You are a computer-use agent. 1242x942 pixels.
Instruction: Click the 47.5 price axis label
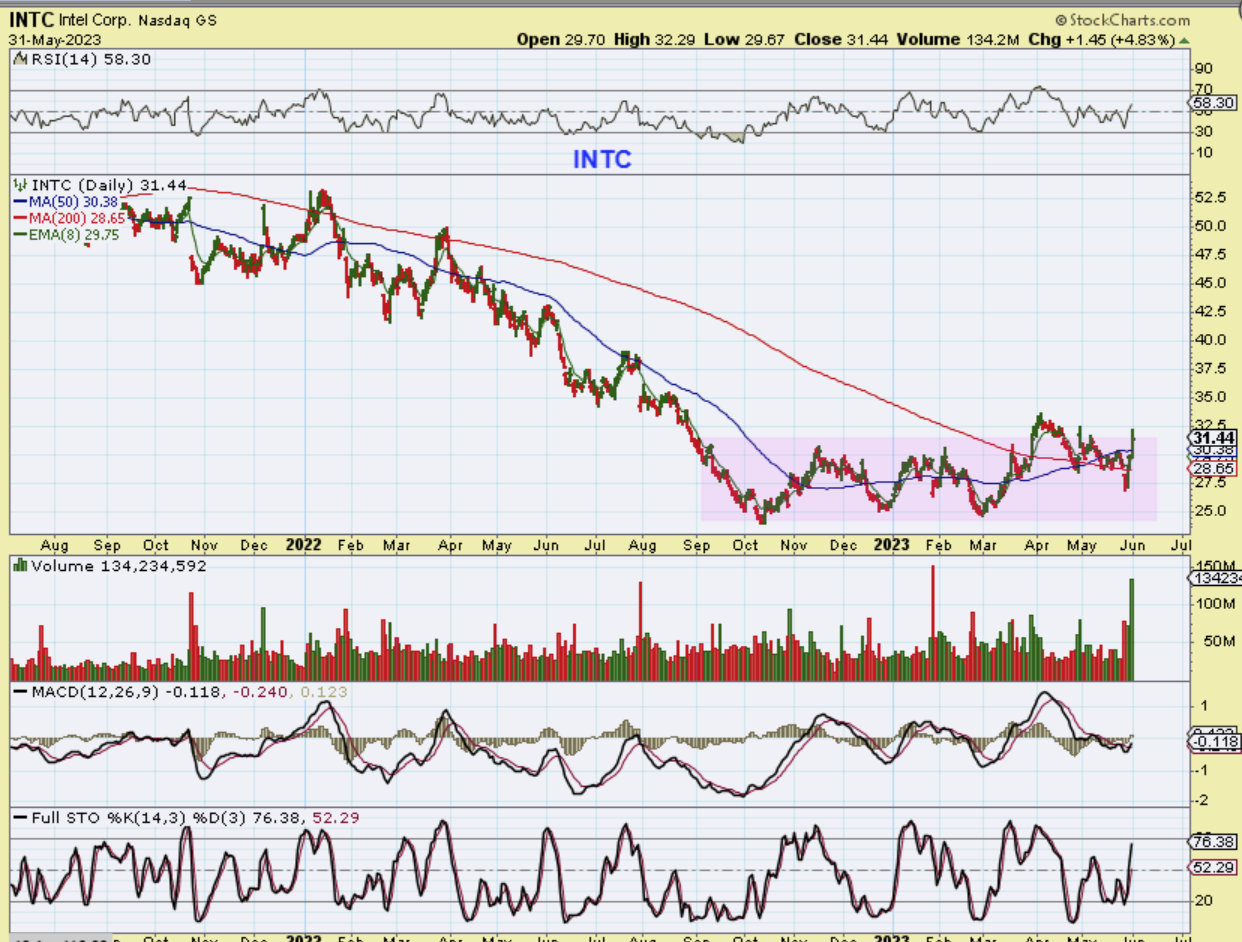[1211, 254]
